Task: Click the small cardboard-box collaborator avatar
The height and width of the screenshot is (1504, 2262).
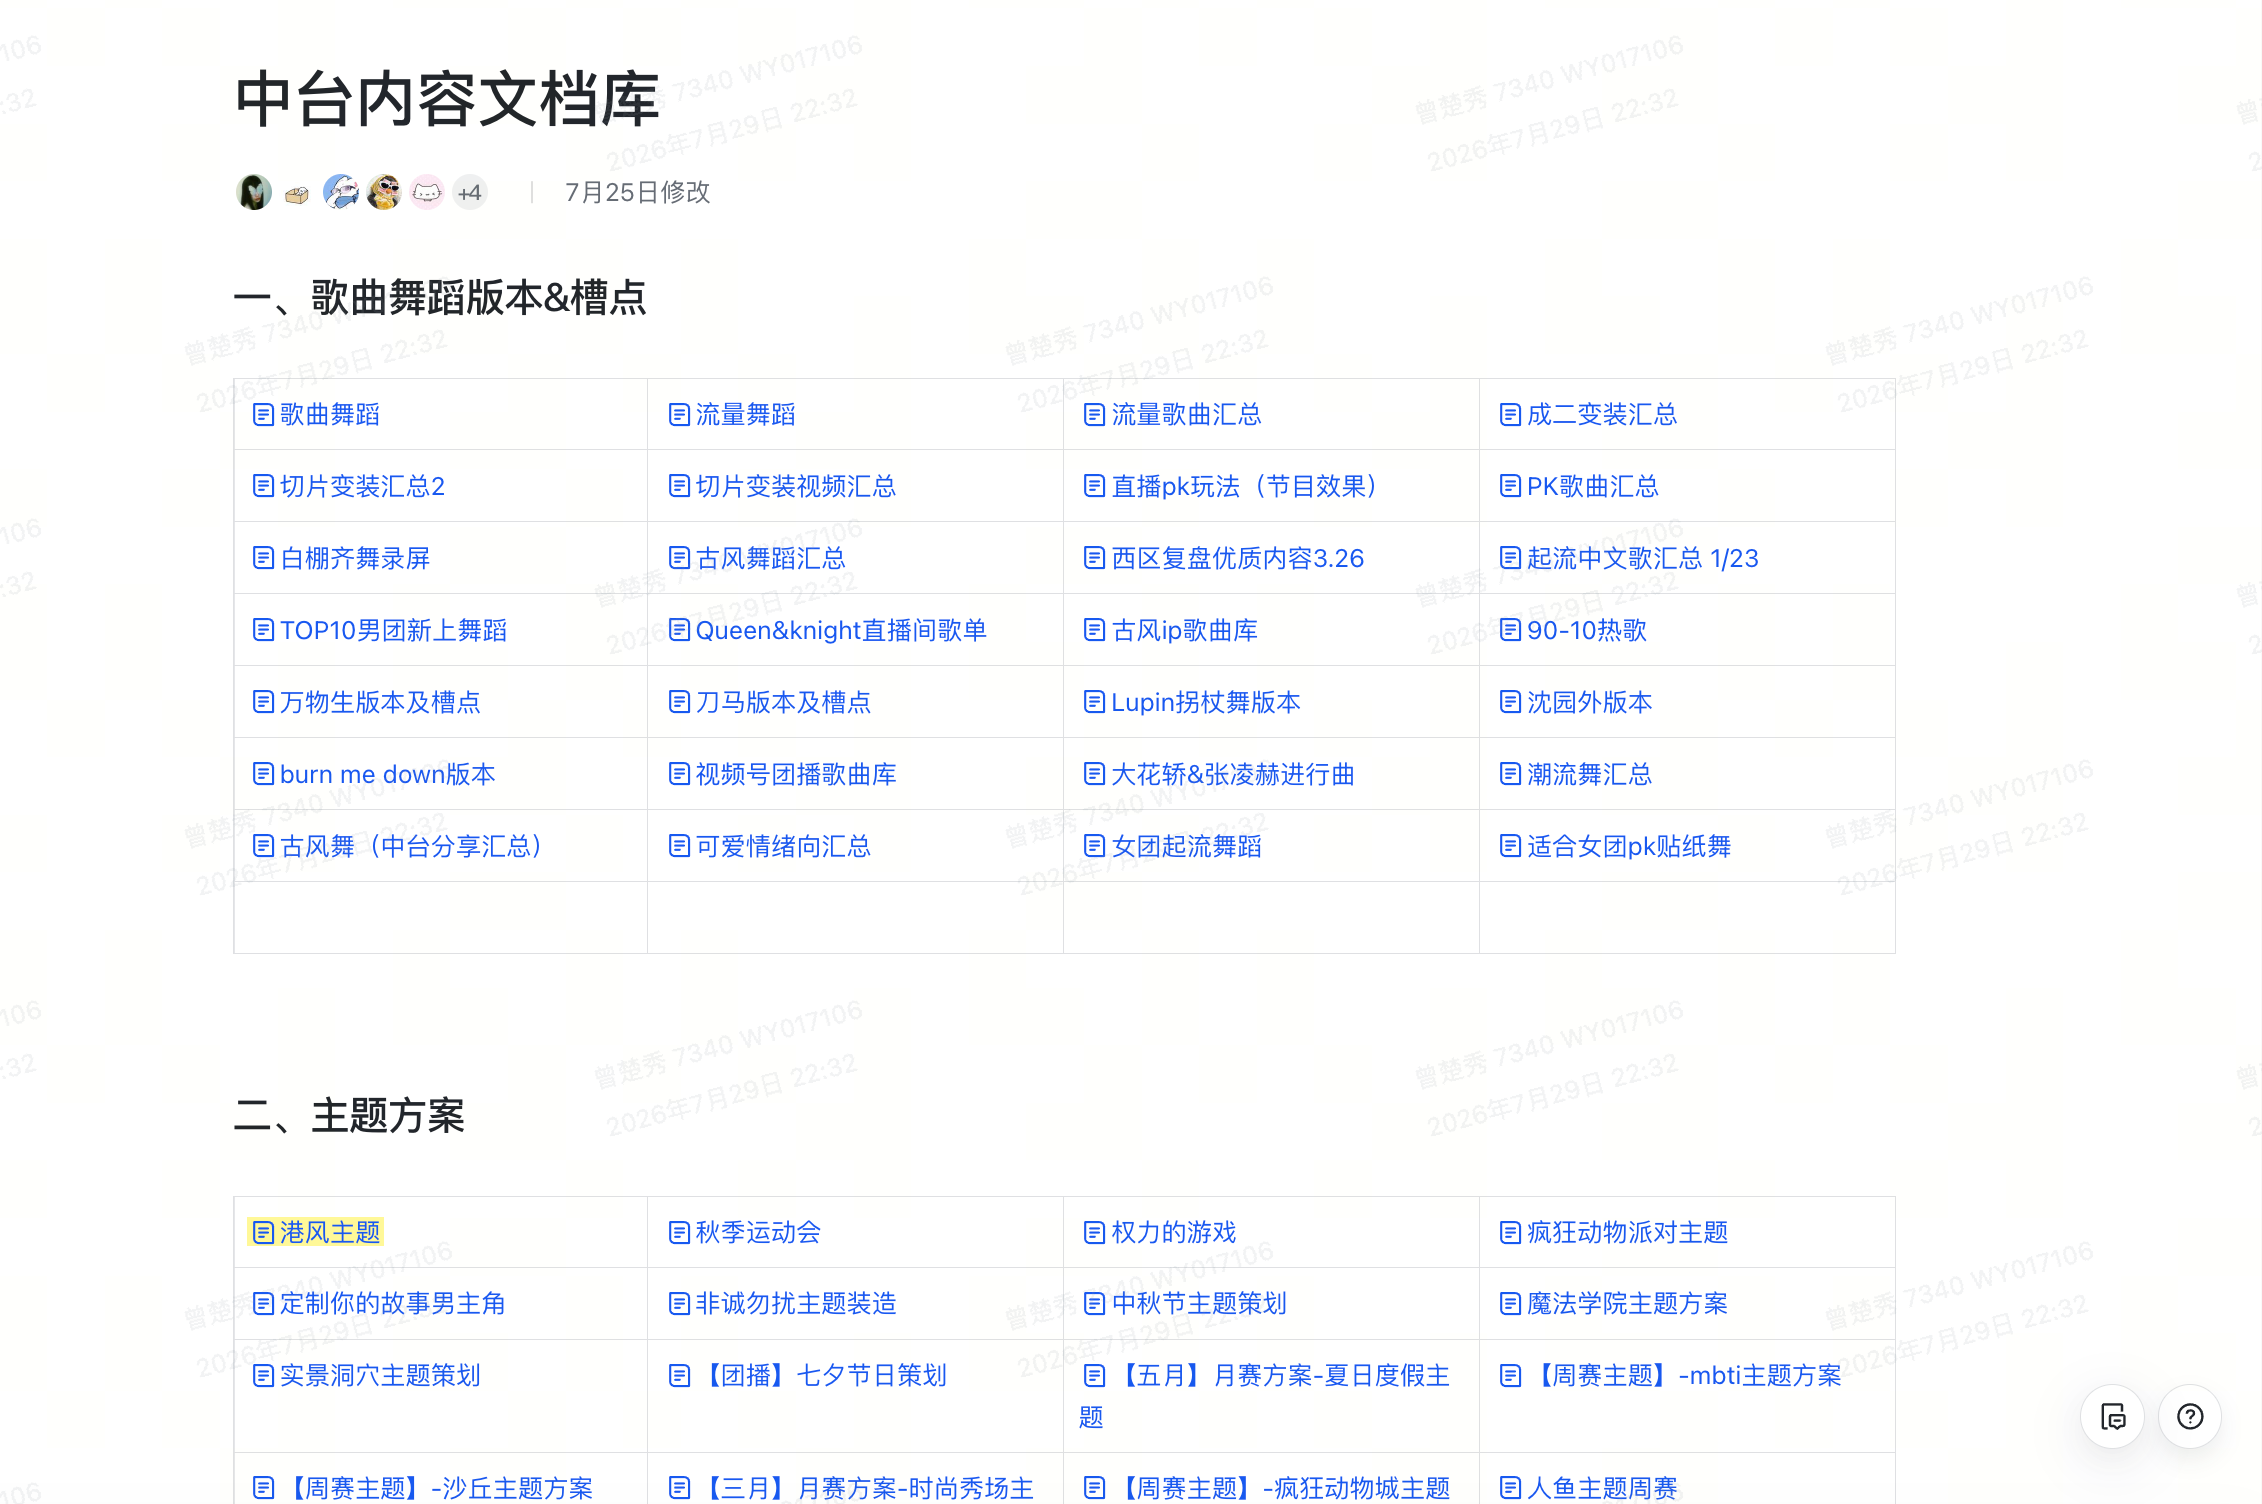Action: (x=297, y=194)
